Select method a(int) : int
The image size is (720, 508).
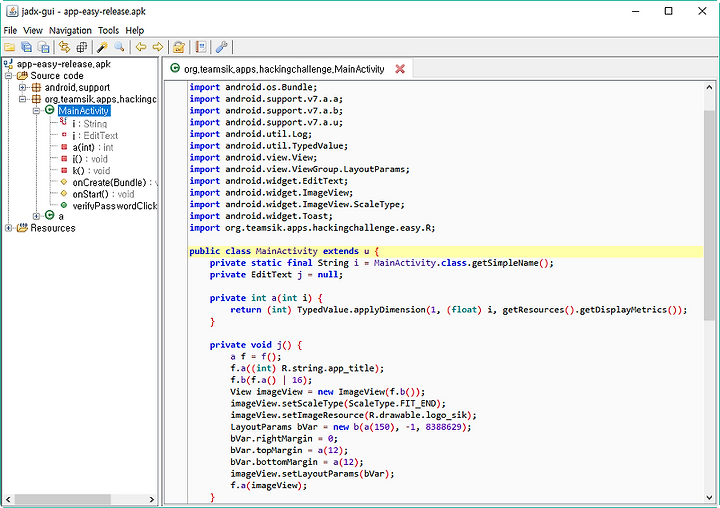tap(93, 147)
